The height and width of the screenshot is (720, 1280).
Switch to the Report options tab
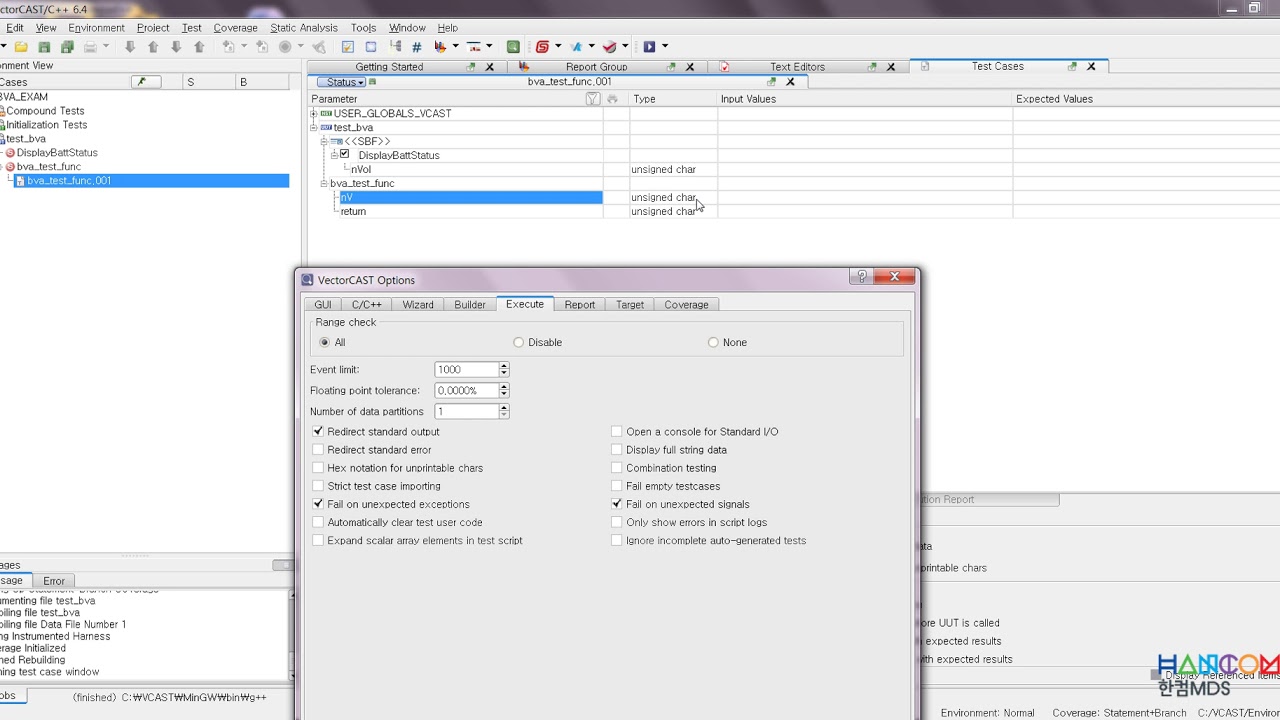(580, 305)
